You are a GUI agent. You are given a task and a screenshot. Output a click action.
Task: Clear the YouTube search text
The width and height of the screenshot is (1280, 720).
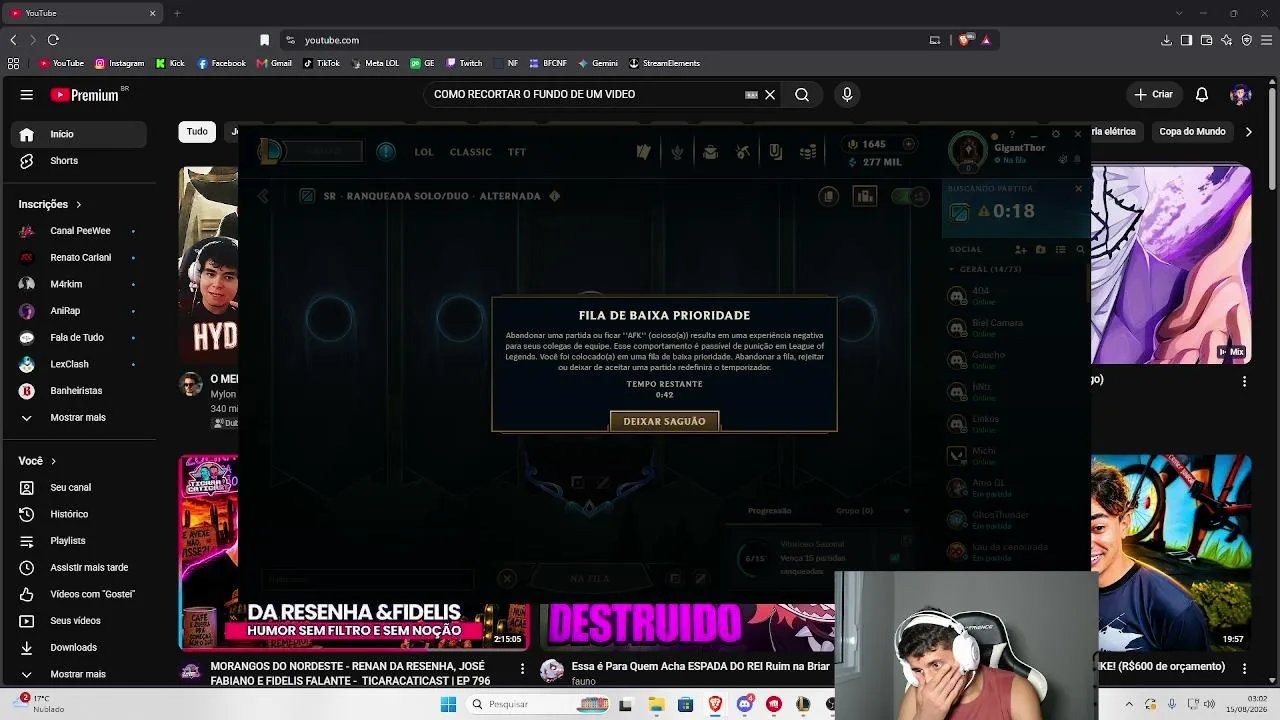[770, 94]
